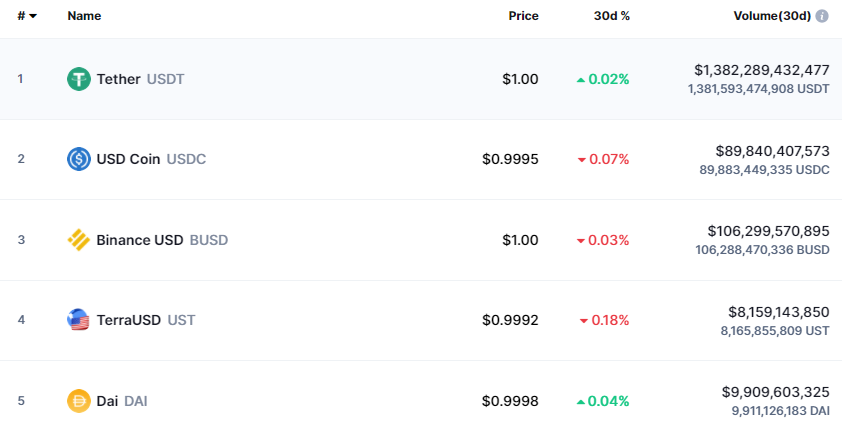This screenshot has height=440, width=842.
Task: Click the Binance USD logo icon
Action: [x=79, y=240]
